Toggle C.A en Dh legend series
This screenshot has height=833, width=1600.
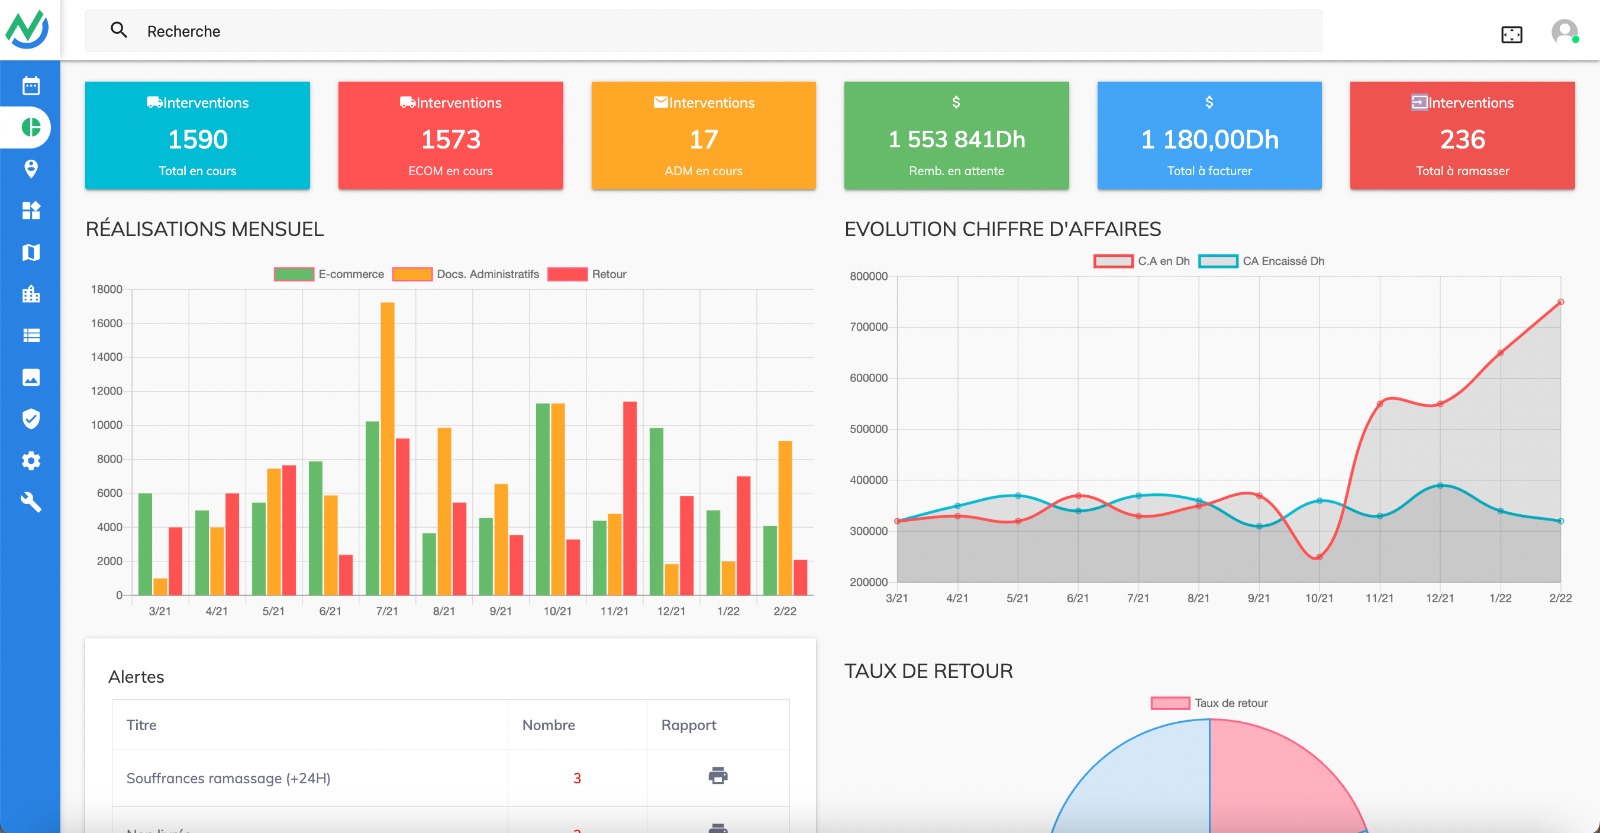(x=1142, y=261)
